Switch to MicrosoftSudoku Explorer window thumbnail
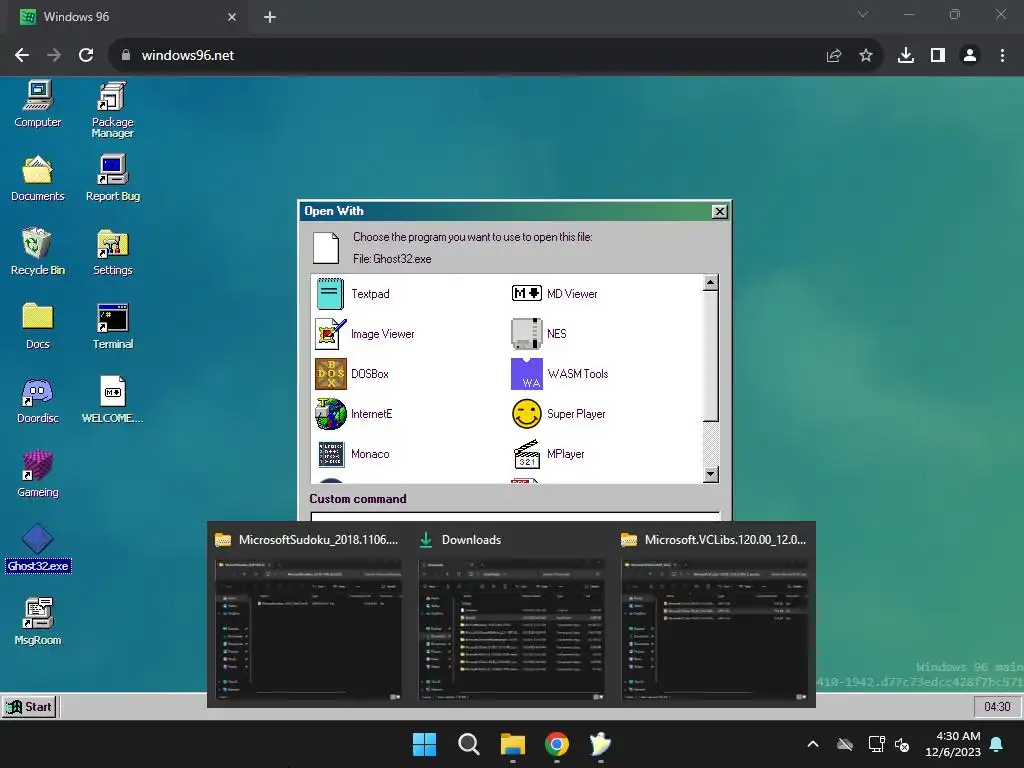The image size is (1024, 768). tap(308, 615)
